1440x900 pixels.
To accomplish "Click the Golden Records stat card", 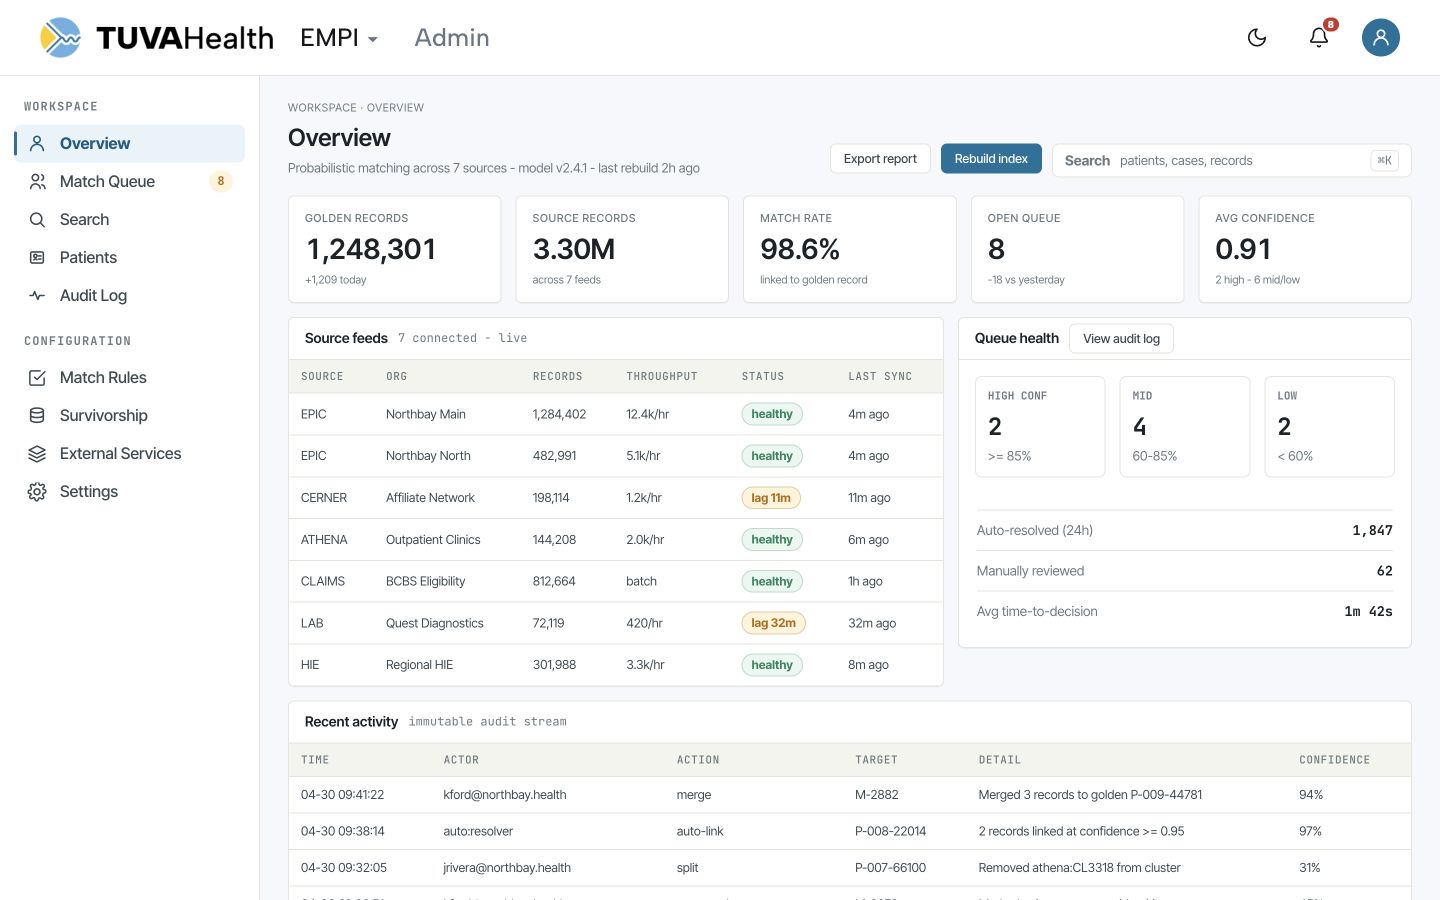I will 394,249.
